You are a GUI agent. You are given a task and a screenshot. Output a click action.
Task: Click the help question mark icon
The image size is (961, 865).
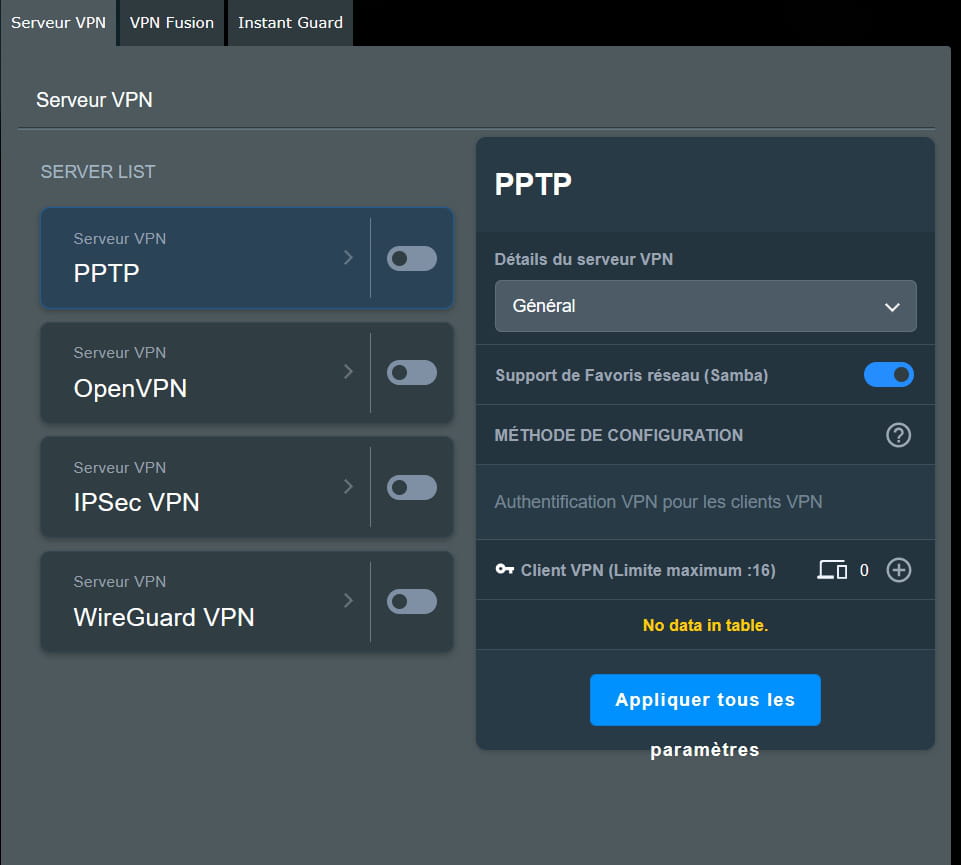click(x=898, y=435)
